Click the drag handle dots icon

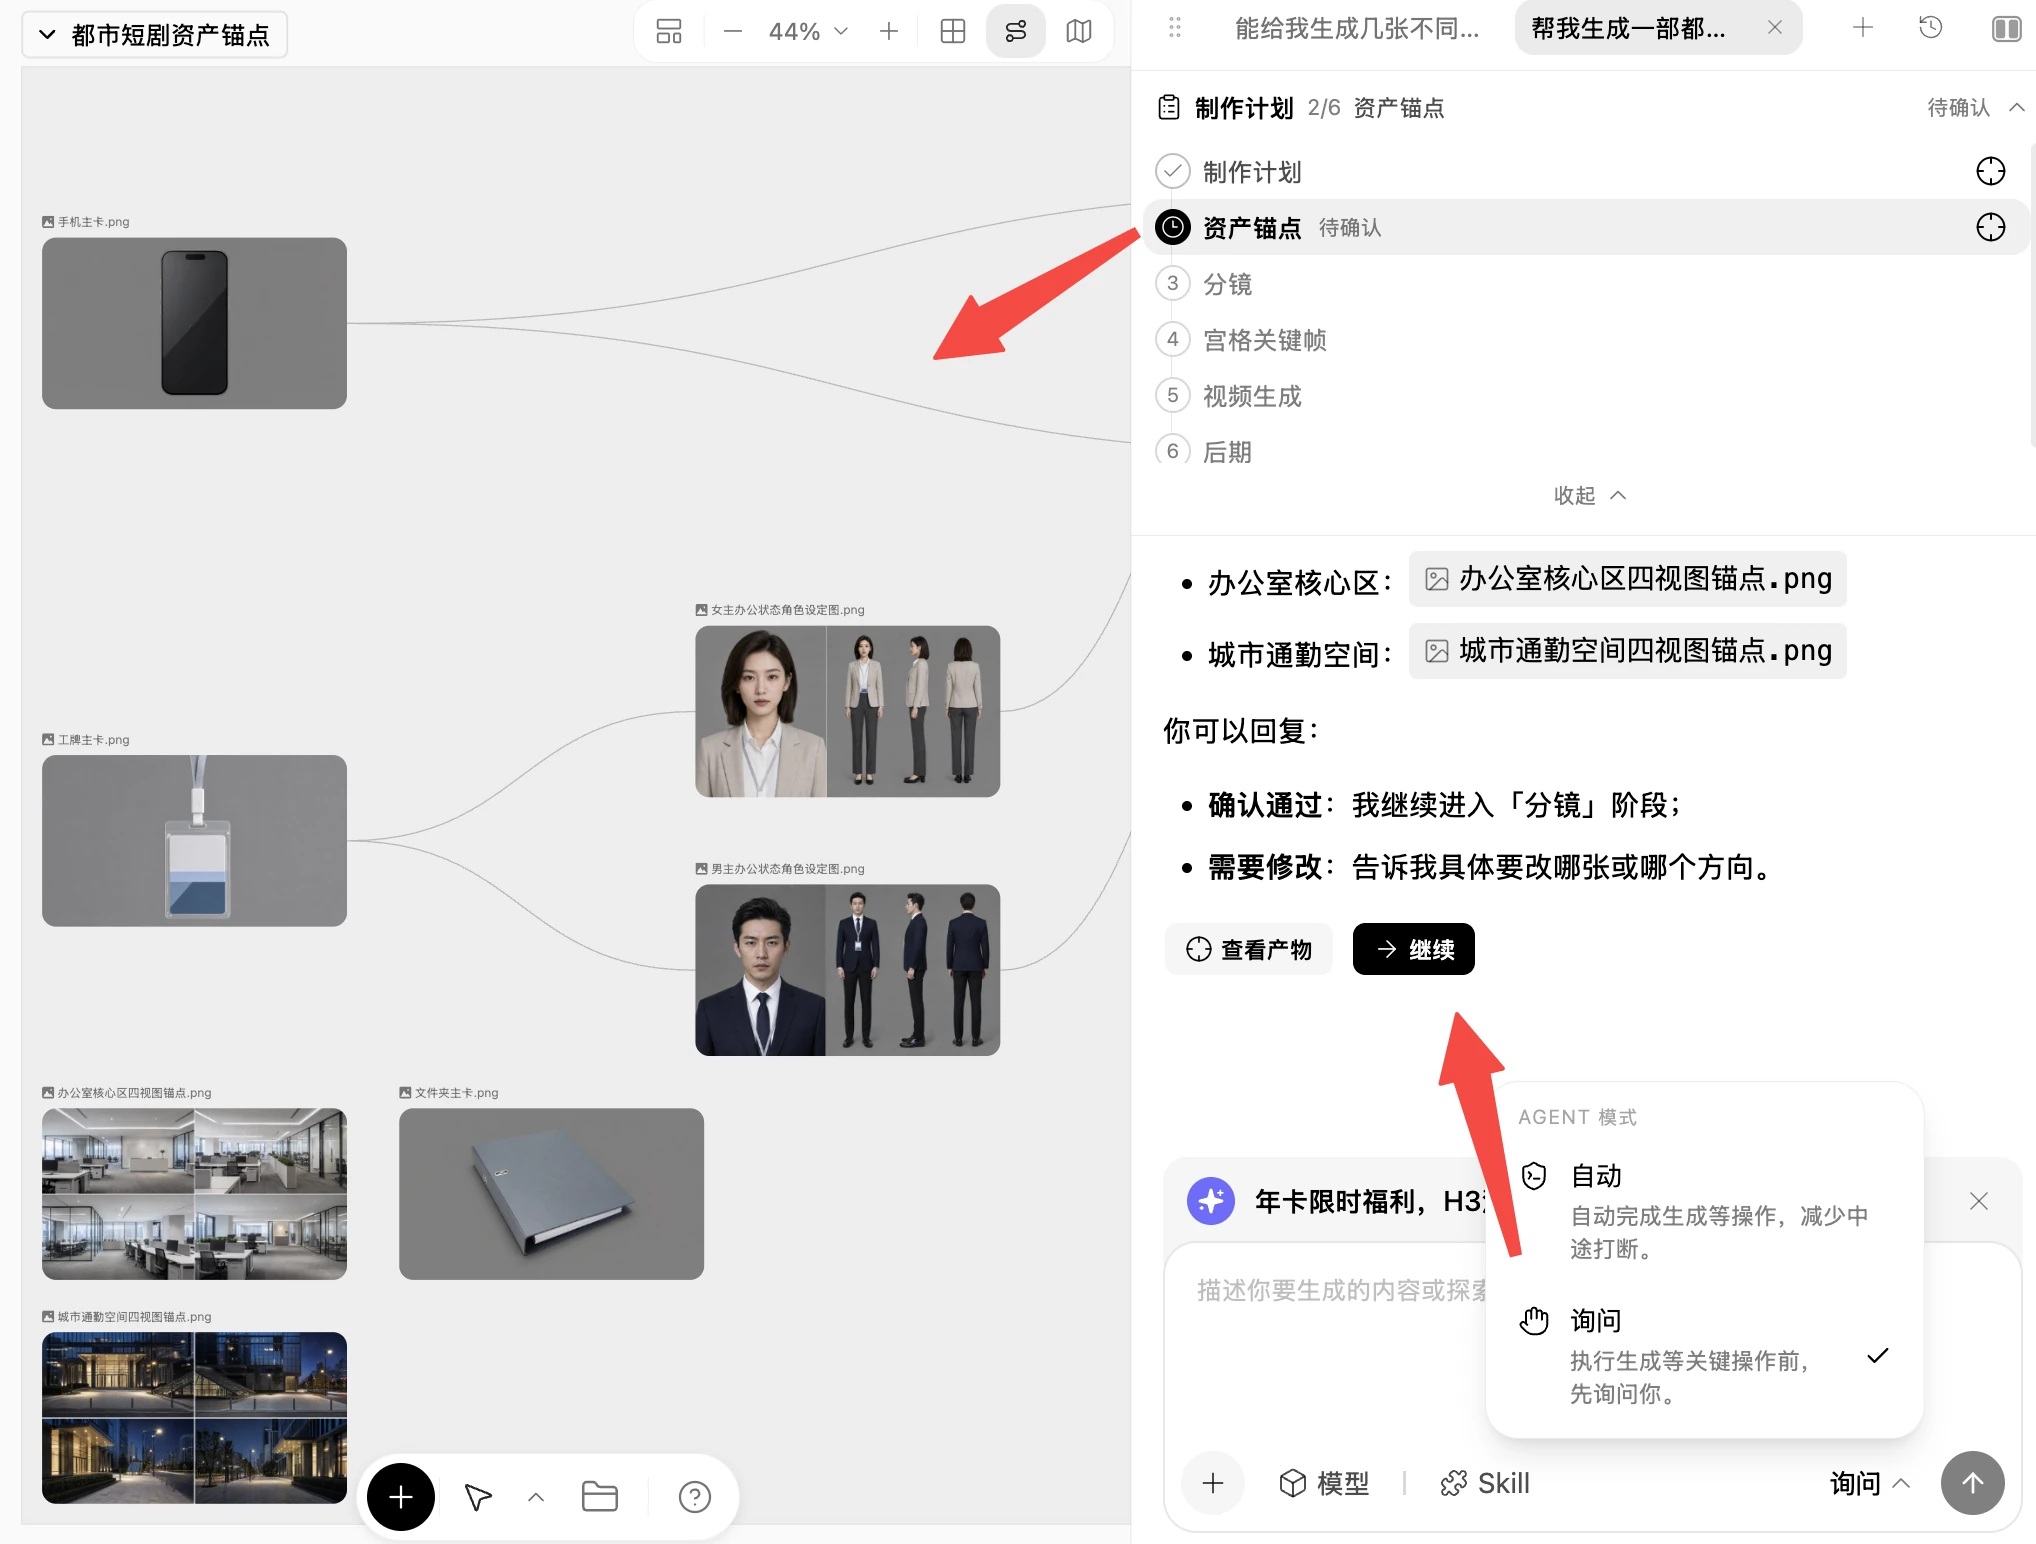click(x=1175, y=28)
